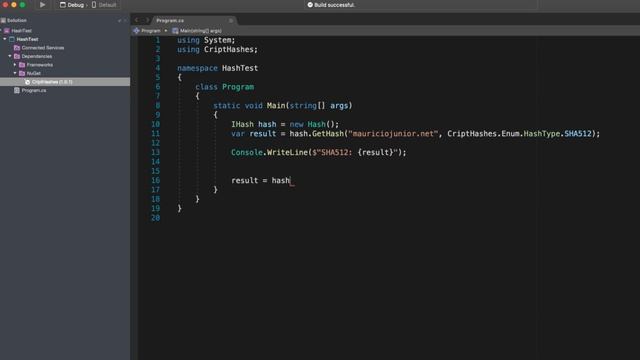640x360 pixels.
Task: Collapse the NuGet folder
Action: coord(15,73)
